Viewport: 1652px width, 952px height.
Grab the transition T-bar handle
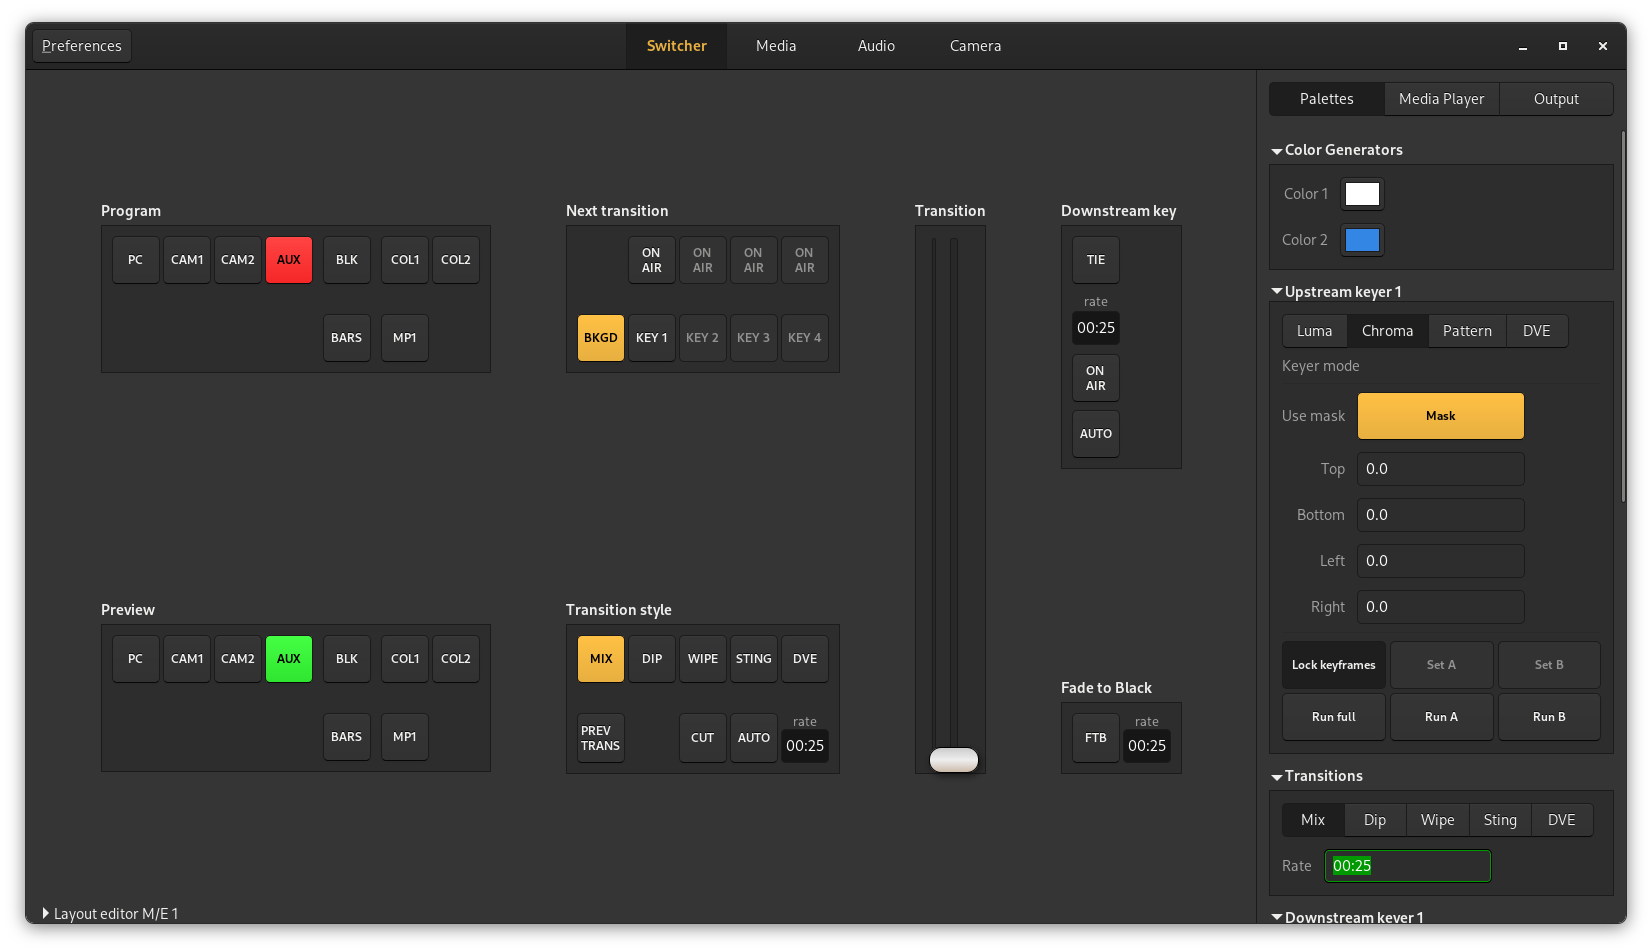click(951, 759)
